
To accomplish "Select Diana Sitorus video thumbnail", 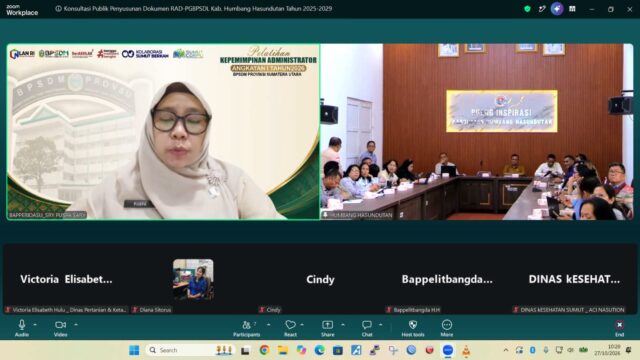I will coord(193,279).
